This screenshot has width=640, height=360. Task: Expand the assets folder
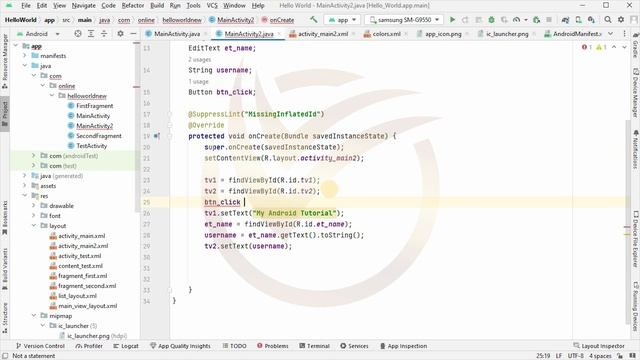coord(24,186)
